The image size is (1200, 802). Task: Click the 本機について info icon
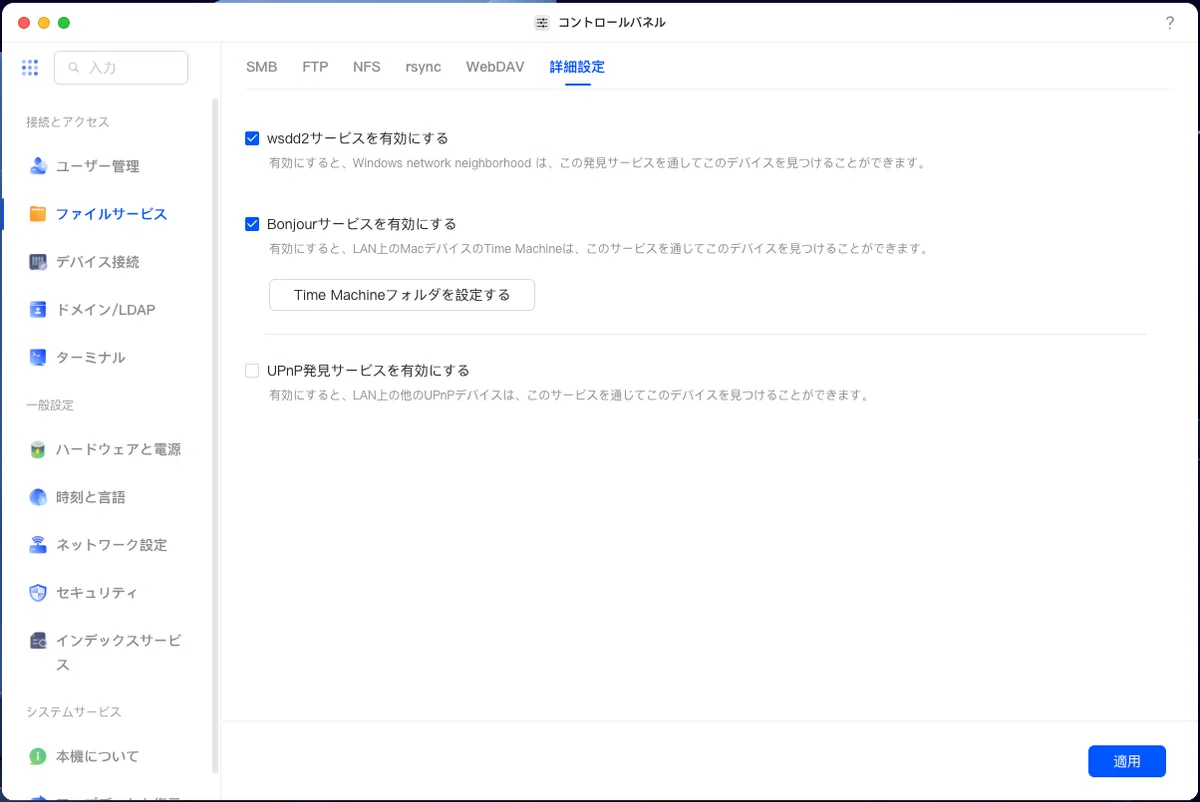pos(38,756)
